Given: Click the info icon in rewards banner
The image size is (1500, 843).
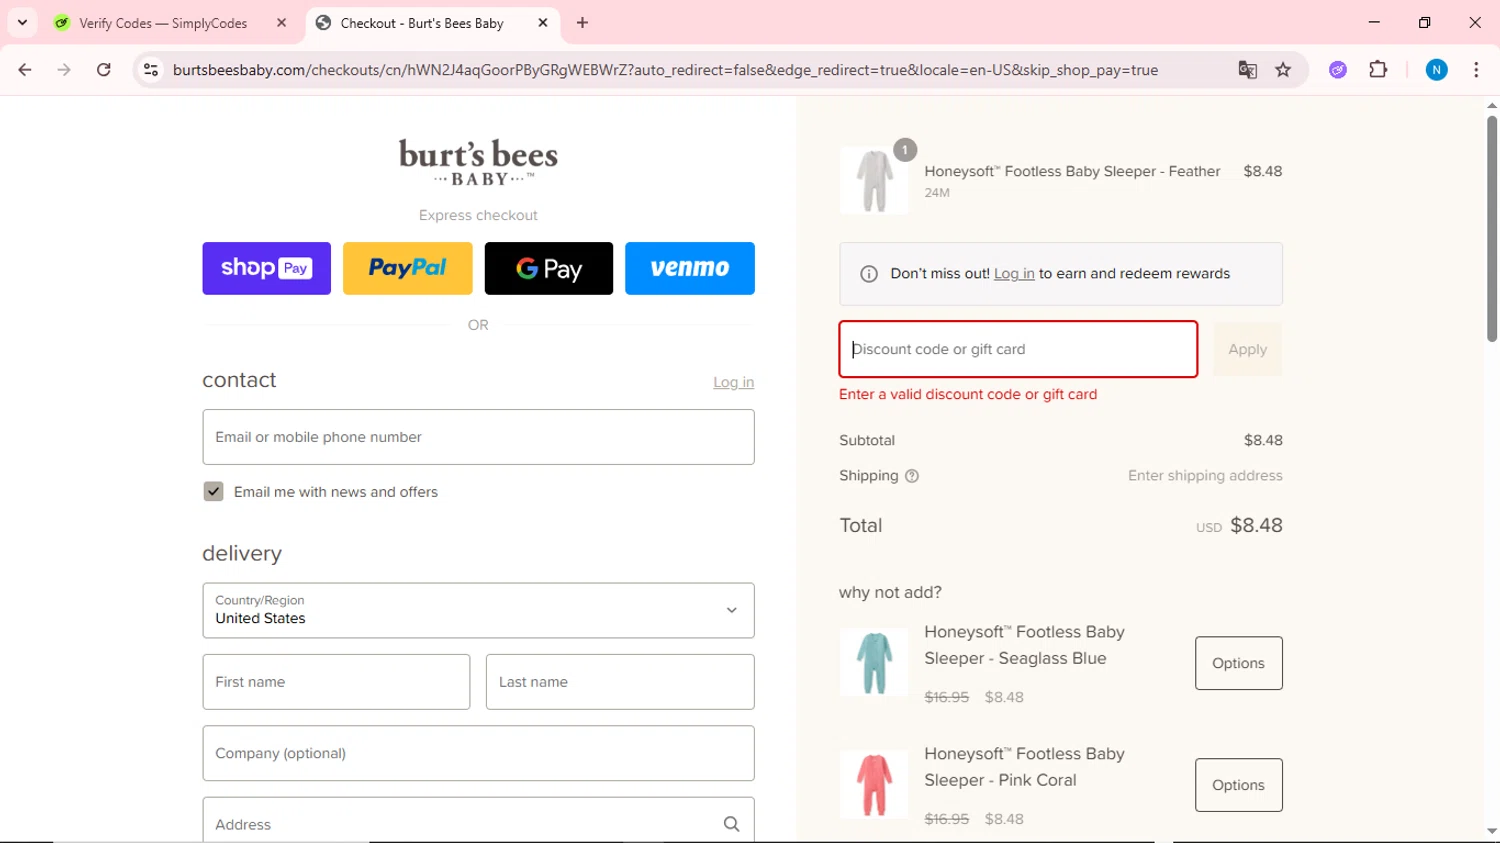Looking at the screenshot, I should point(869,274).
